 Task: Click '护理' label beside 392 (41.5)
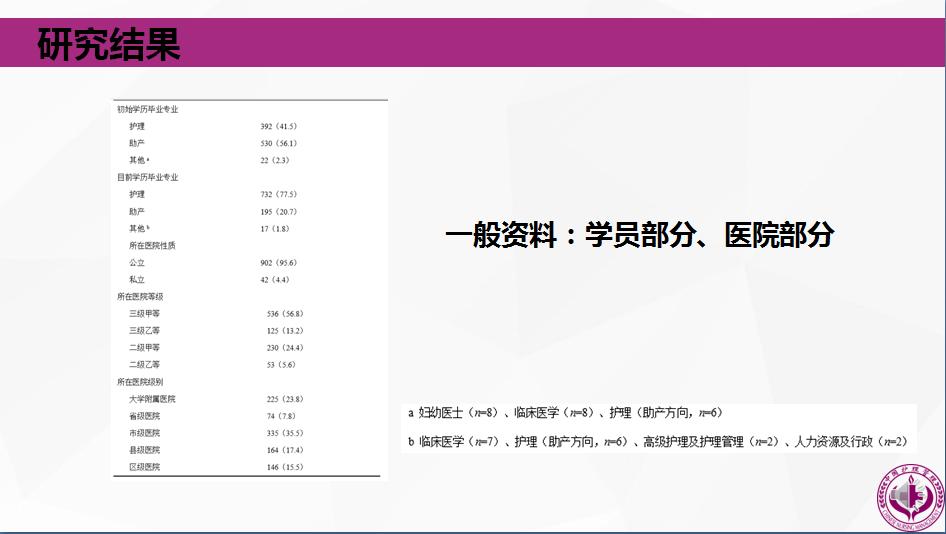pos(137,126)
